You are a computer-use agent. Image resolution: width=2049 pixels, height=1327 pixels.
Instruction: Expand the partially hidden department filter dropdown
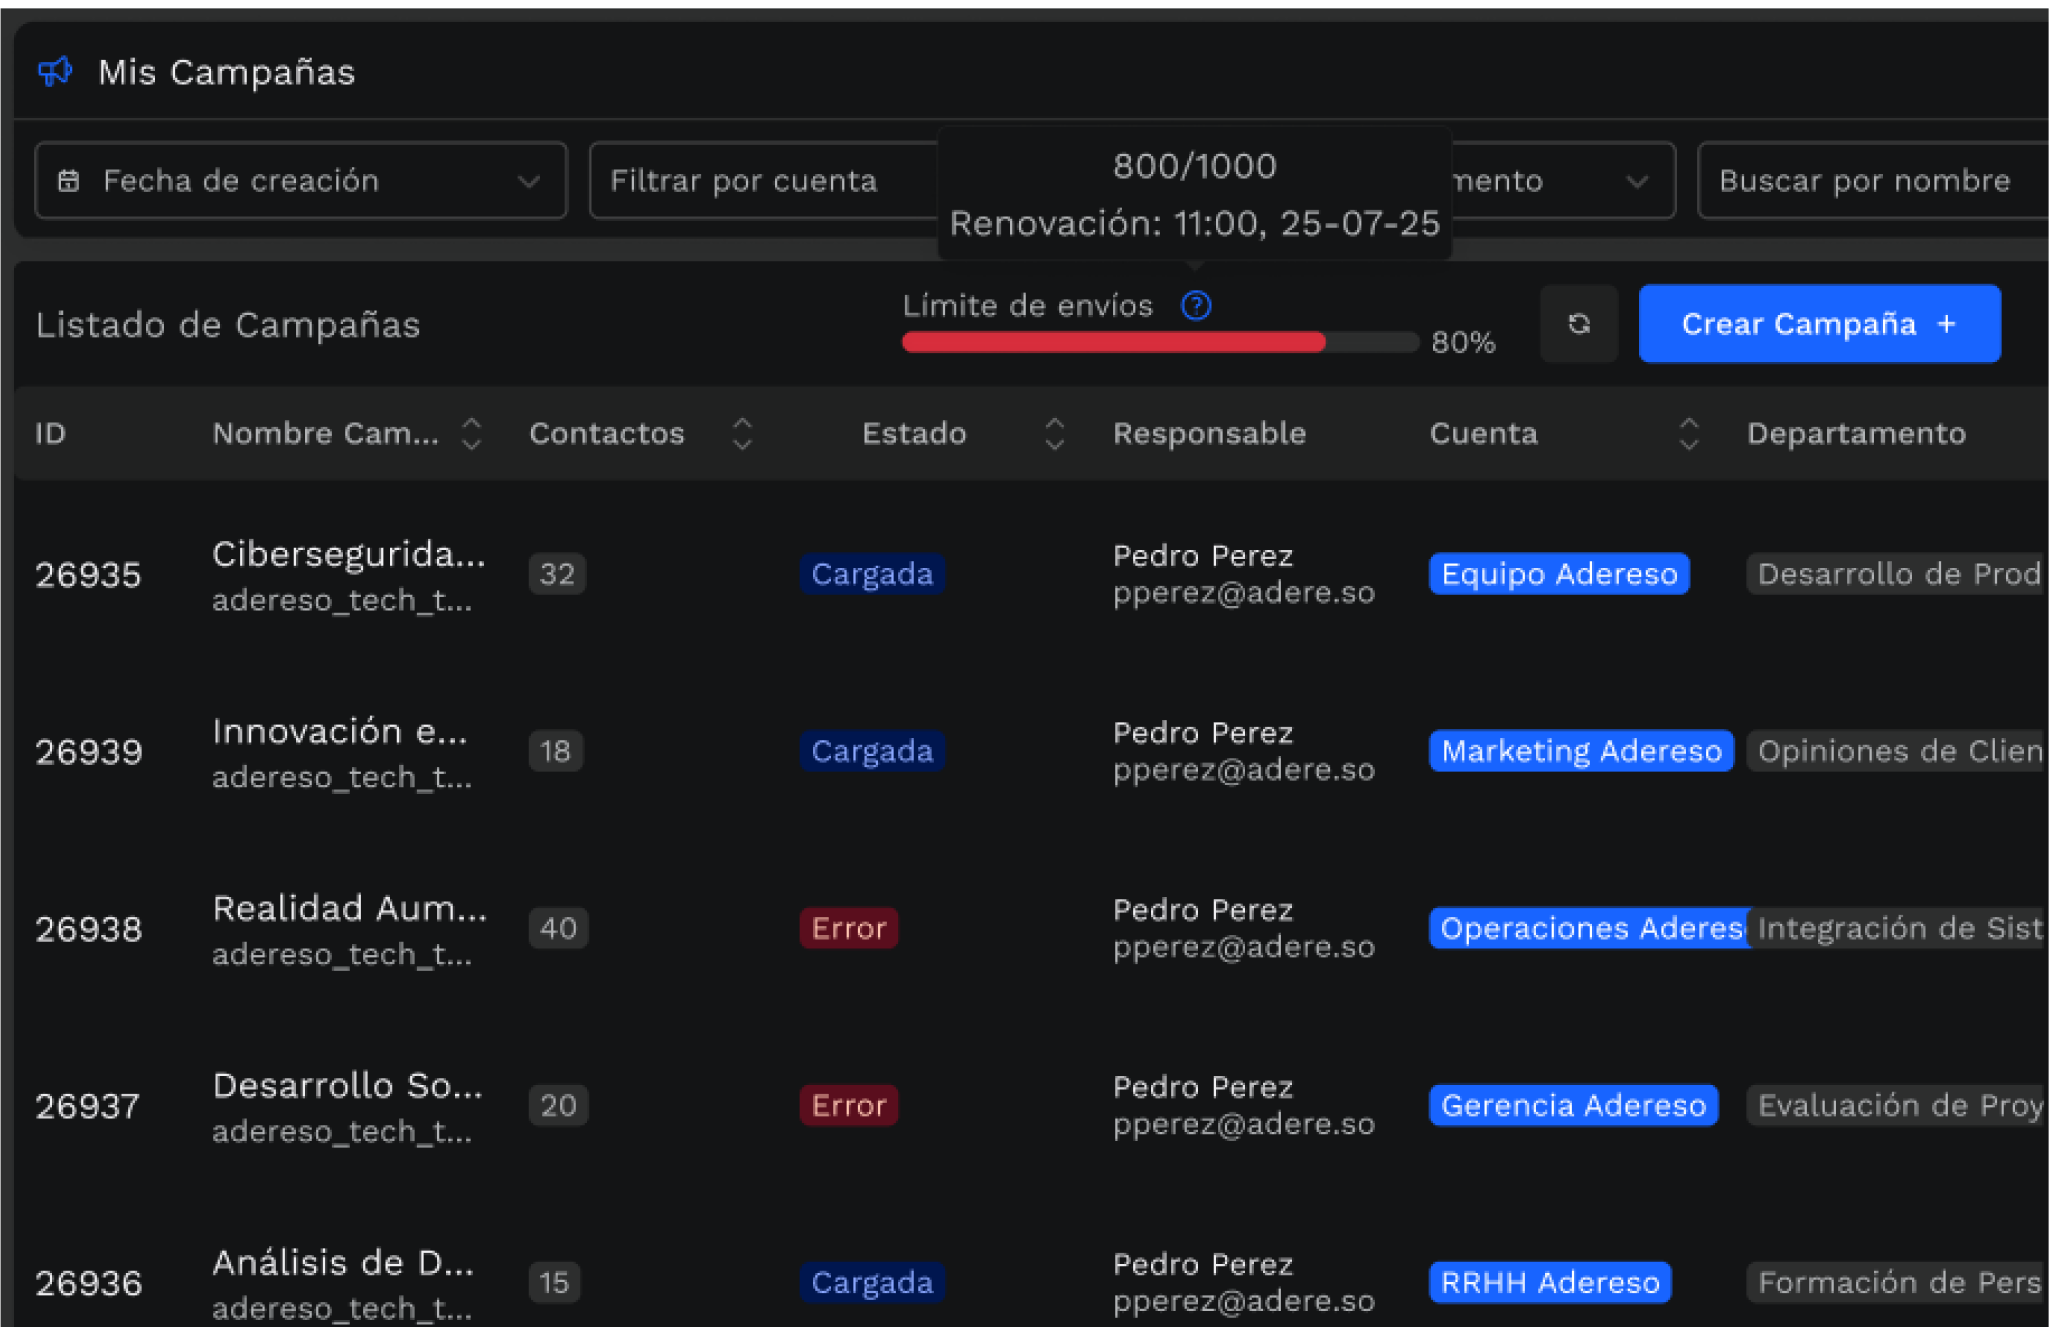pos(1636,181)
